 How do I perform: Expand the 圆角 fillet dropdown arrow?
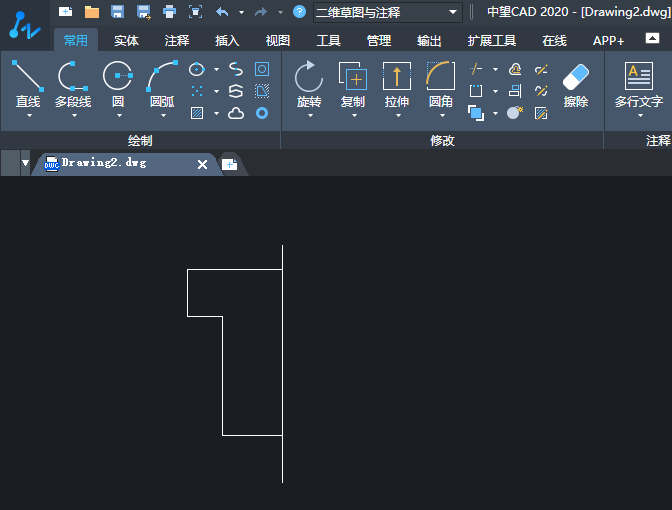[x=442, y=116]
